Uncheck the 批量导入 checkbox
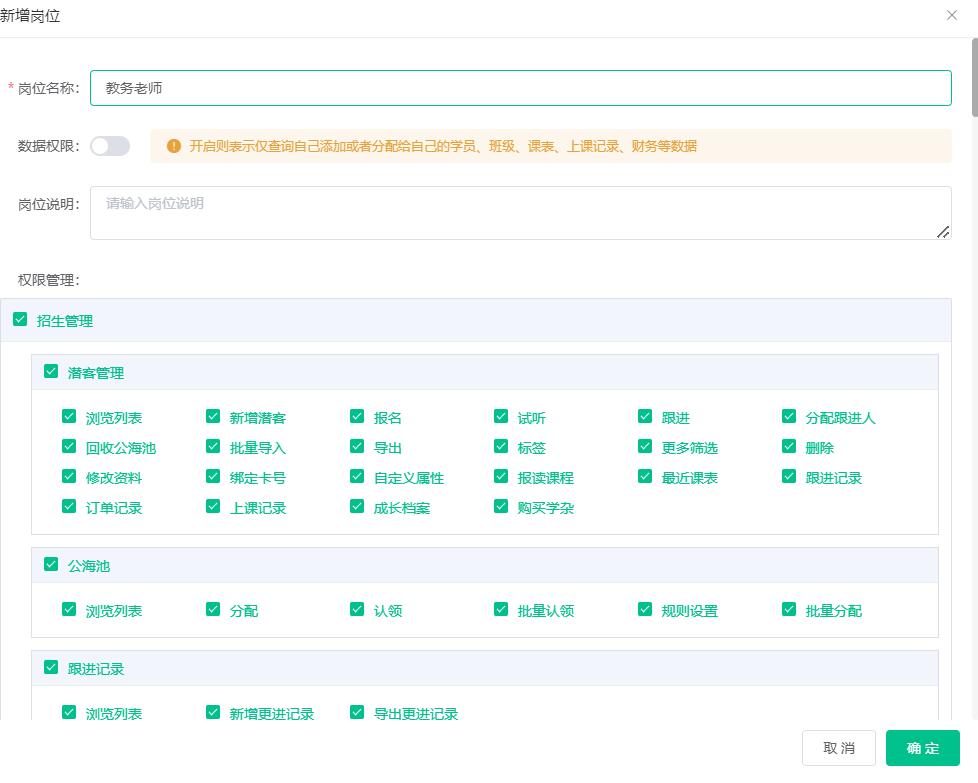The image size is (978, 783). 213,447
